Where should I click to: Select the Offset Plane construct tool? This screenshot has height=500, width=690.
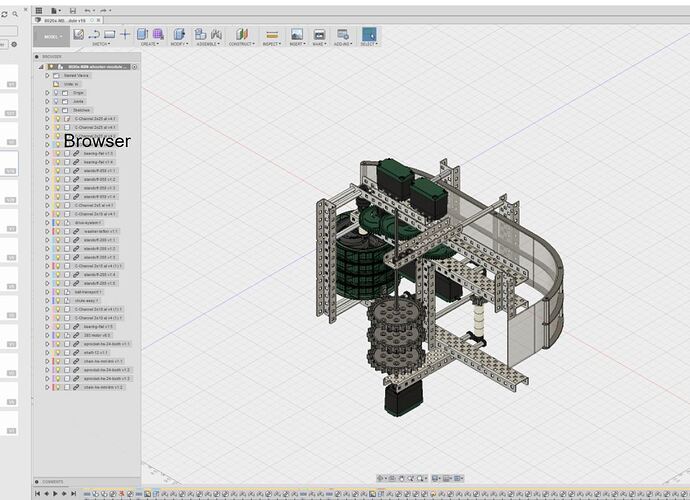(x=242, y=34)
